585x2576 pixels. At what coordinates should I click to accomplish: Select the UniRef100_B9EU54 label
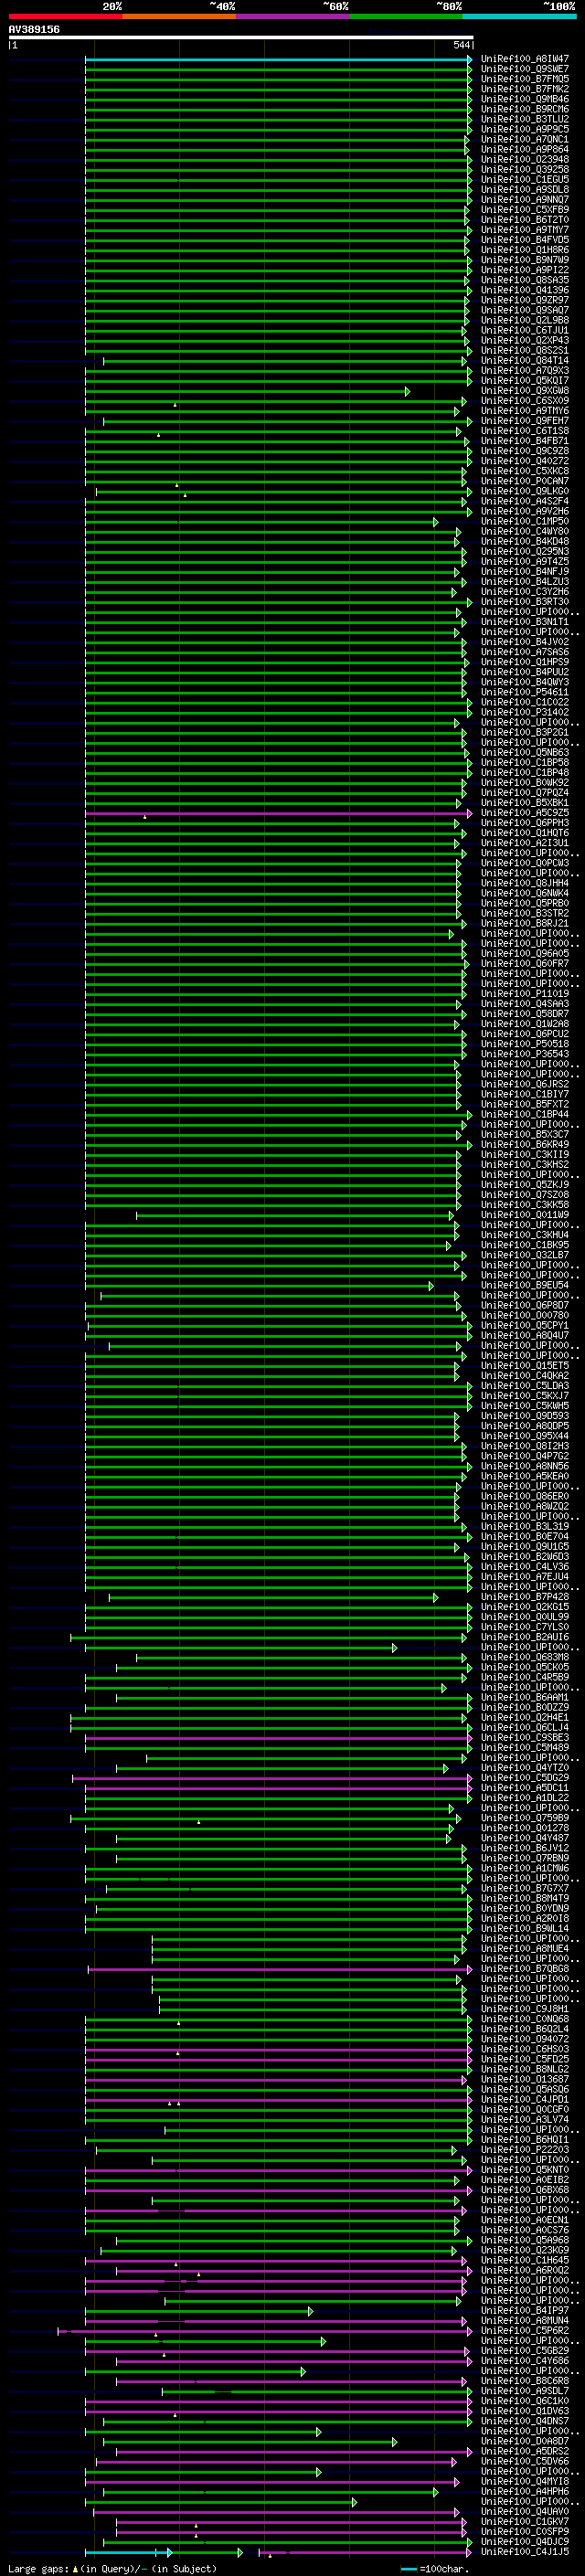(525, 1285)
